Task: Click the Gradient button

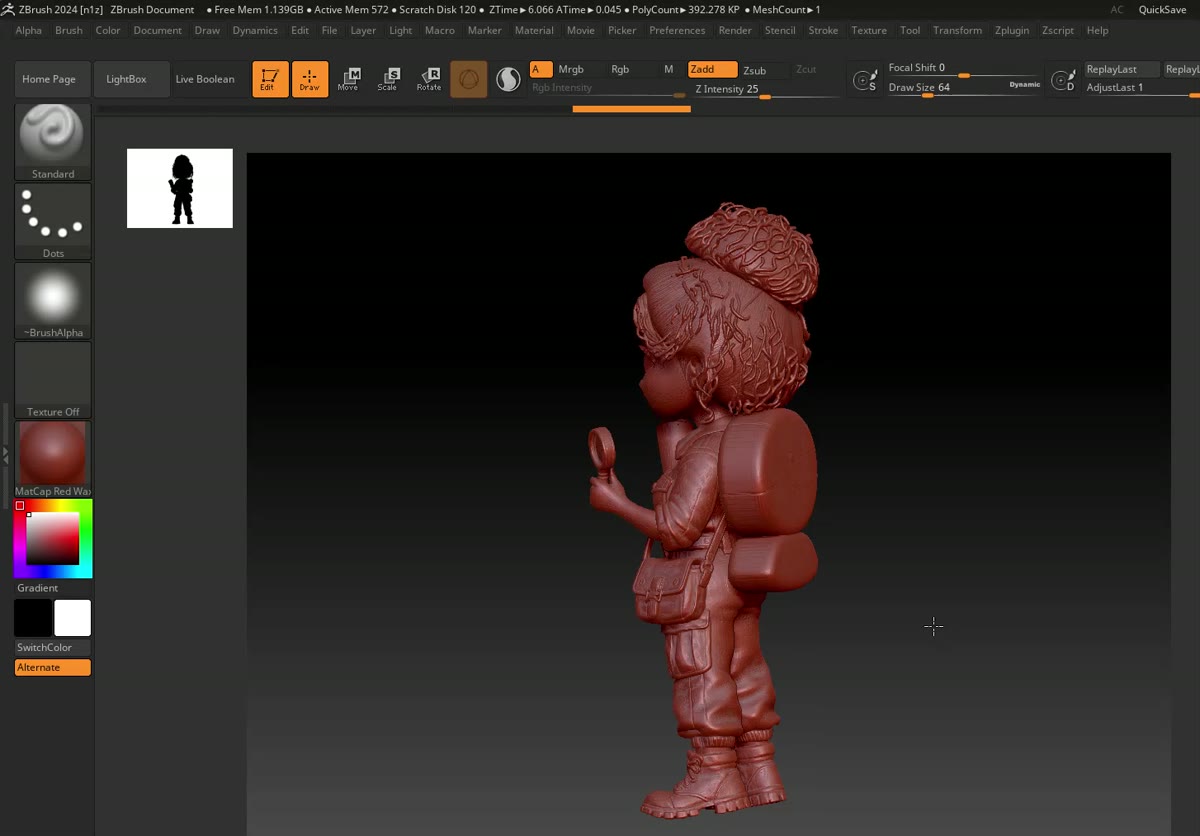Action: [38, 588]
